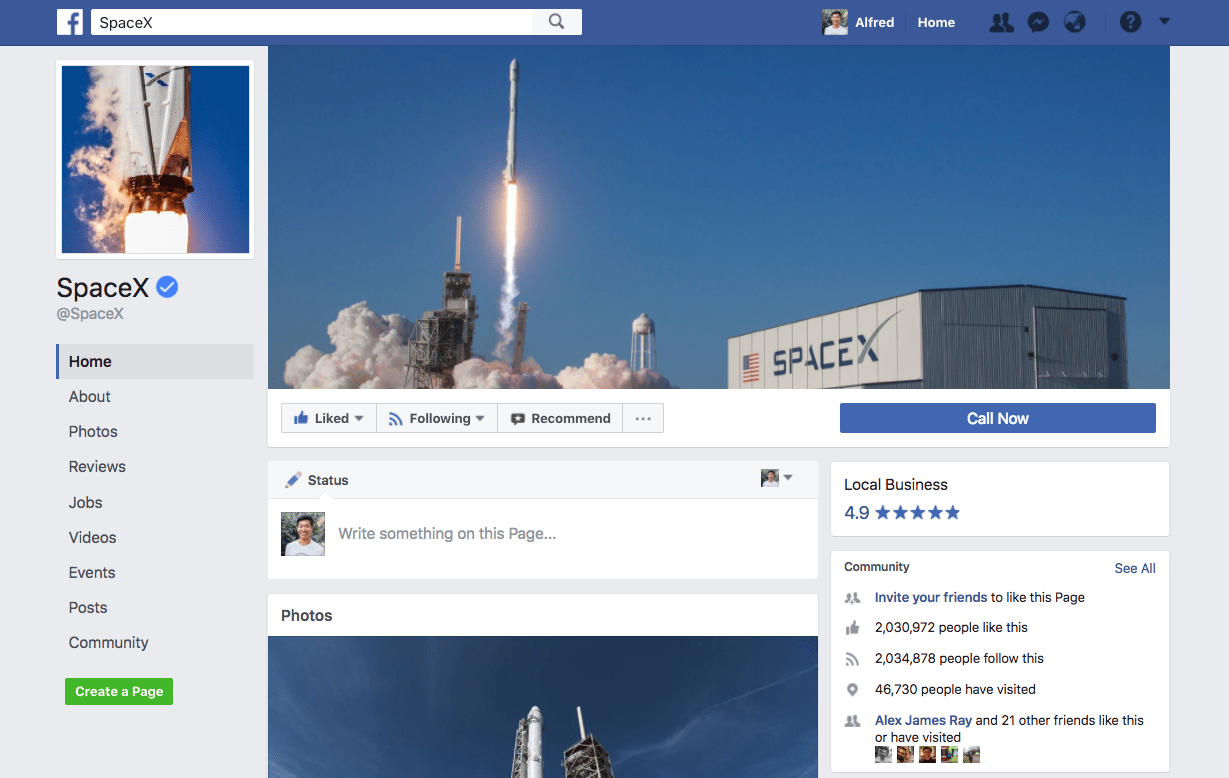1229x778 pixels.
Task: Open the post-as identity dropdown in Status
Action: pyautogui.click(x=776, y=479)
